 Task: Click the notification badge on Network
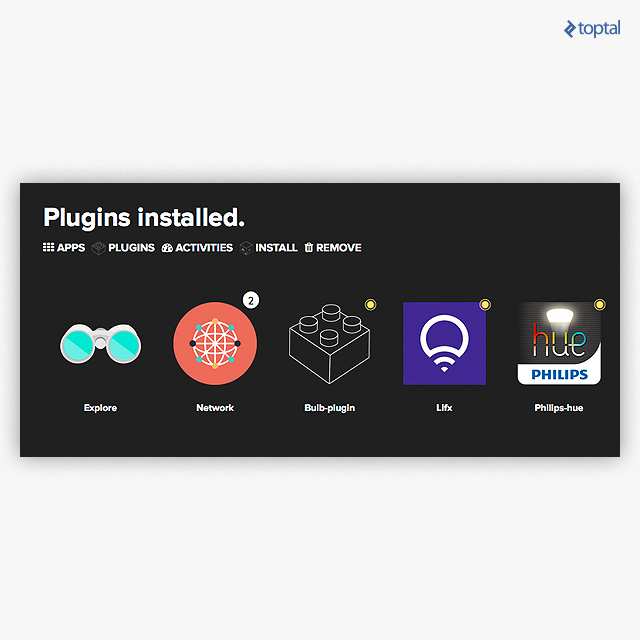click(x=252, y=300)
